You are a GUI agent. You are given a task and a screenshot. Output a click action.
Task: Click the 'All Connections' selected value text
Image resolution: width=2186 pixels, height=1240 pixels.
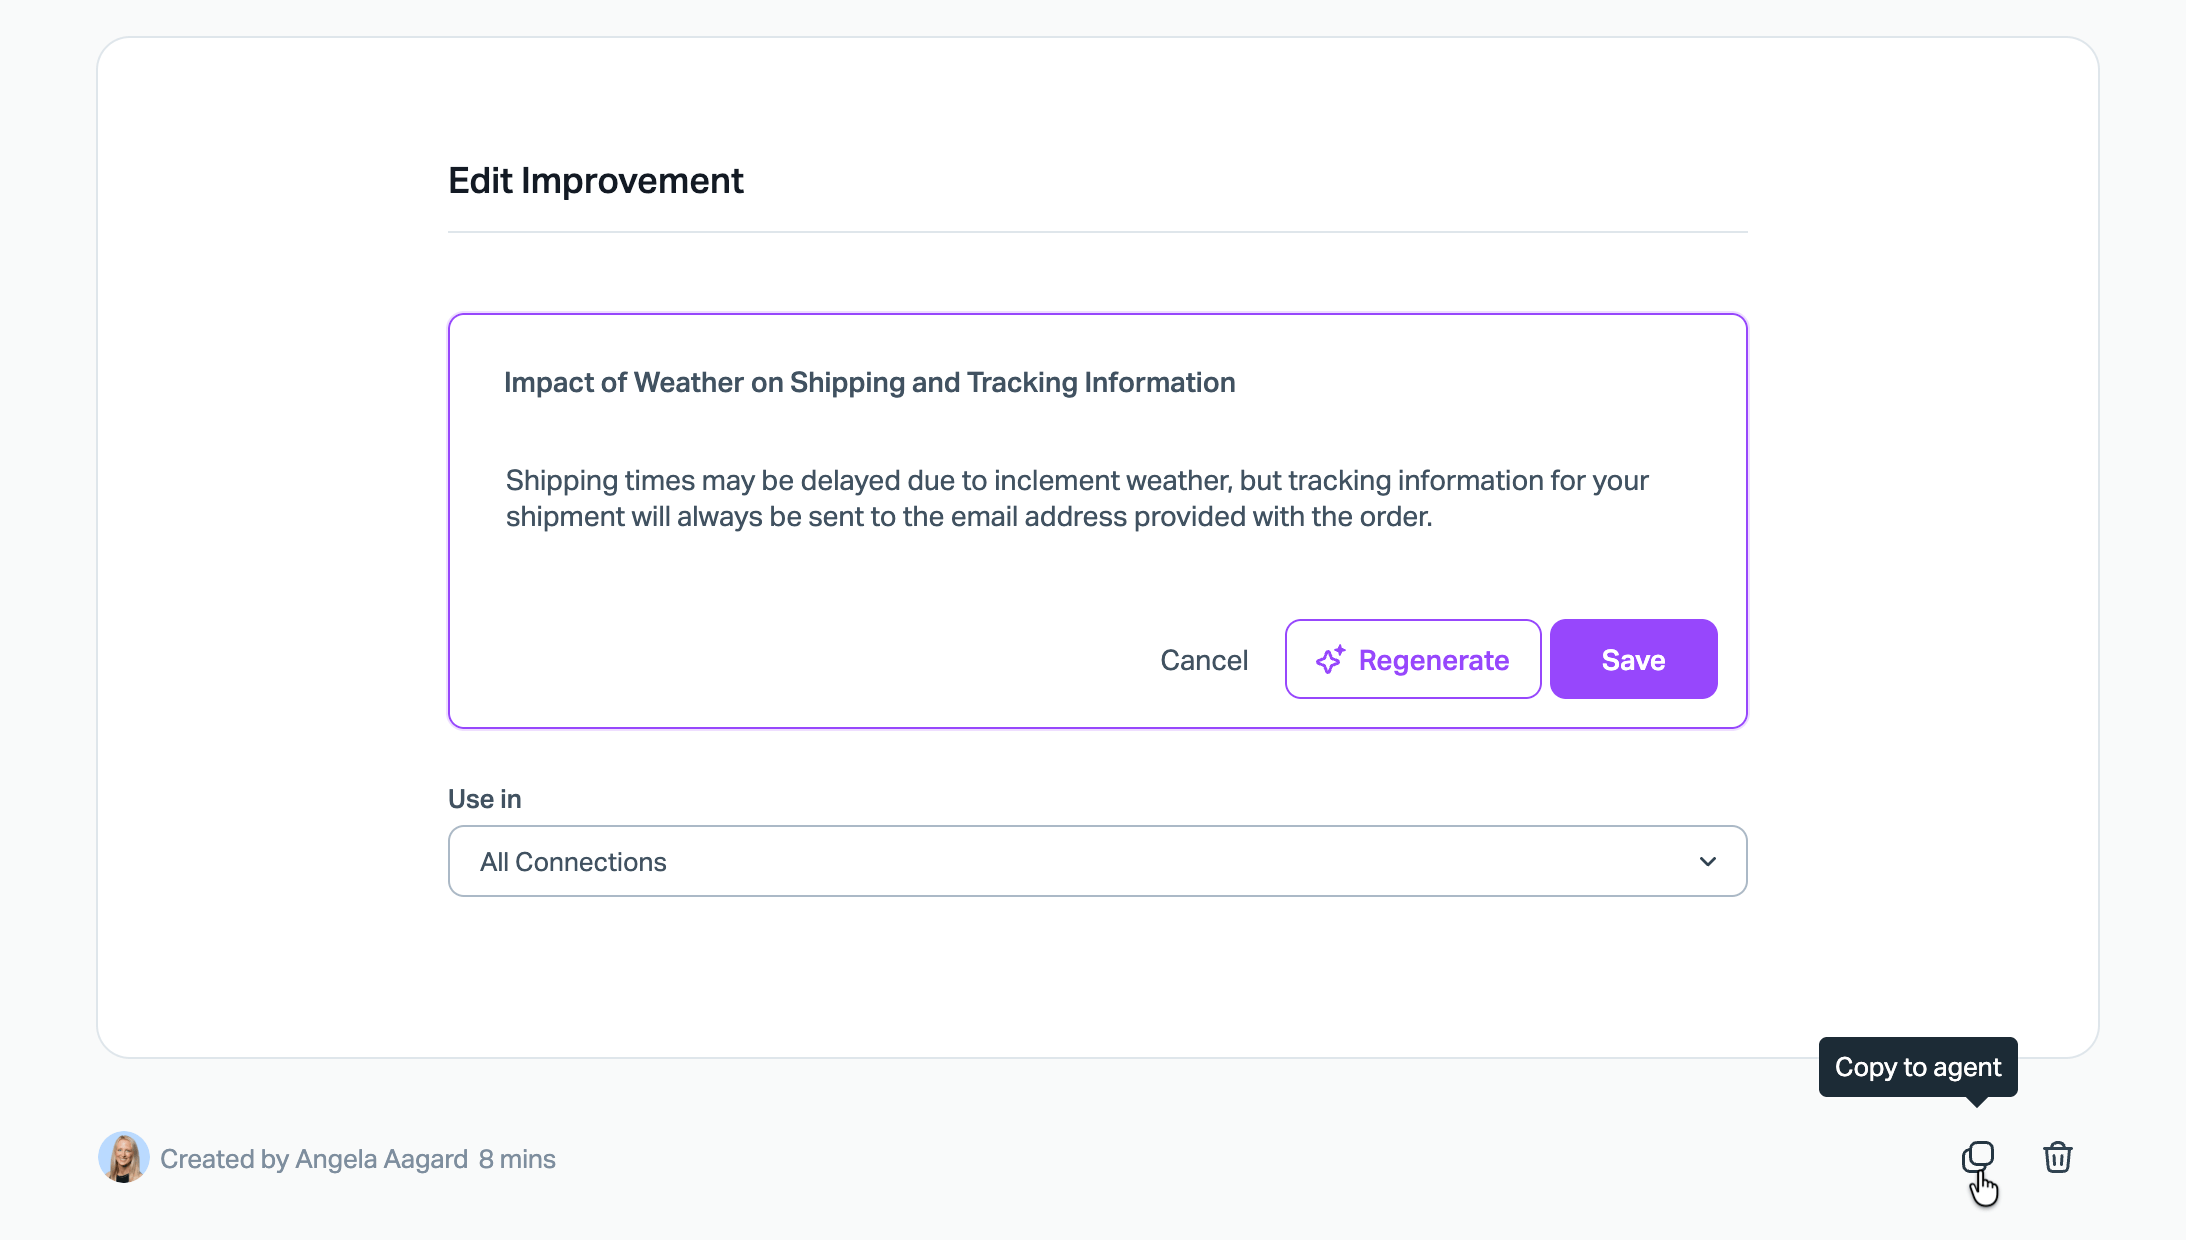point(573,862)
